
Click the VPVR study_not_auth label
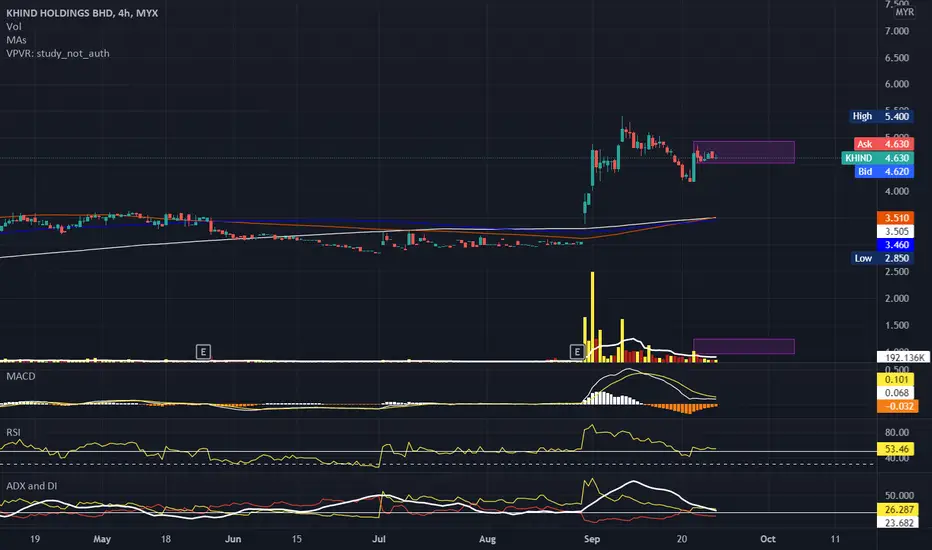[x=58, y=54]
